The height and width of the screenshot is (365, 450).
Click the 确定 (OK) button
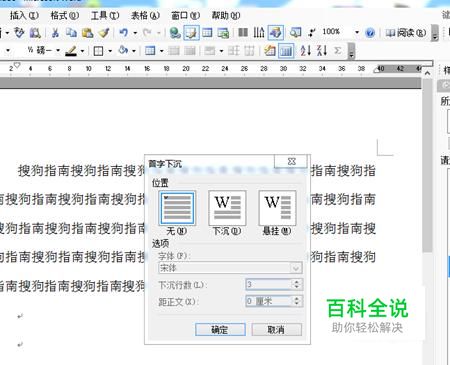pos(220,330)
